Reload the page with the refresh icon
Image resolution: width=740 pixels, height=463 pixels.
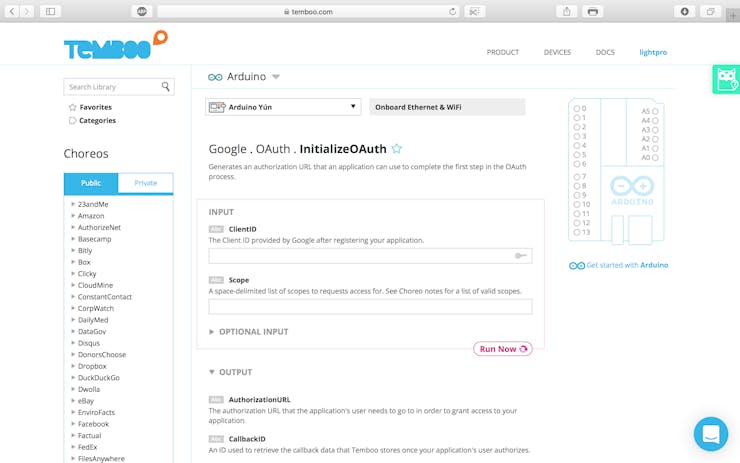[452, 11]
